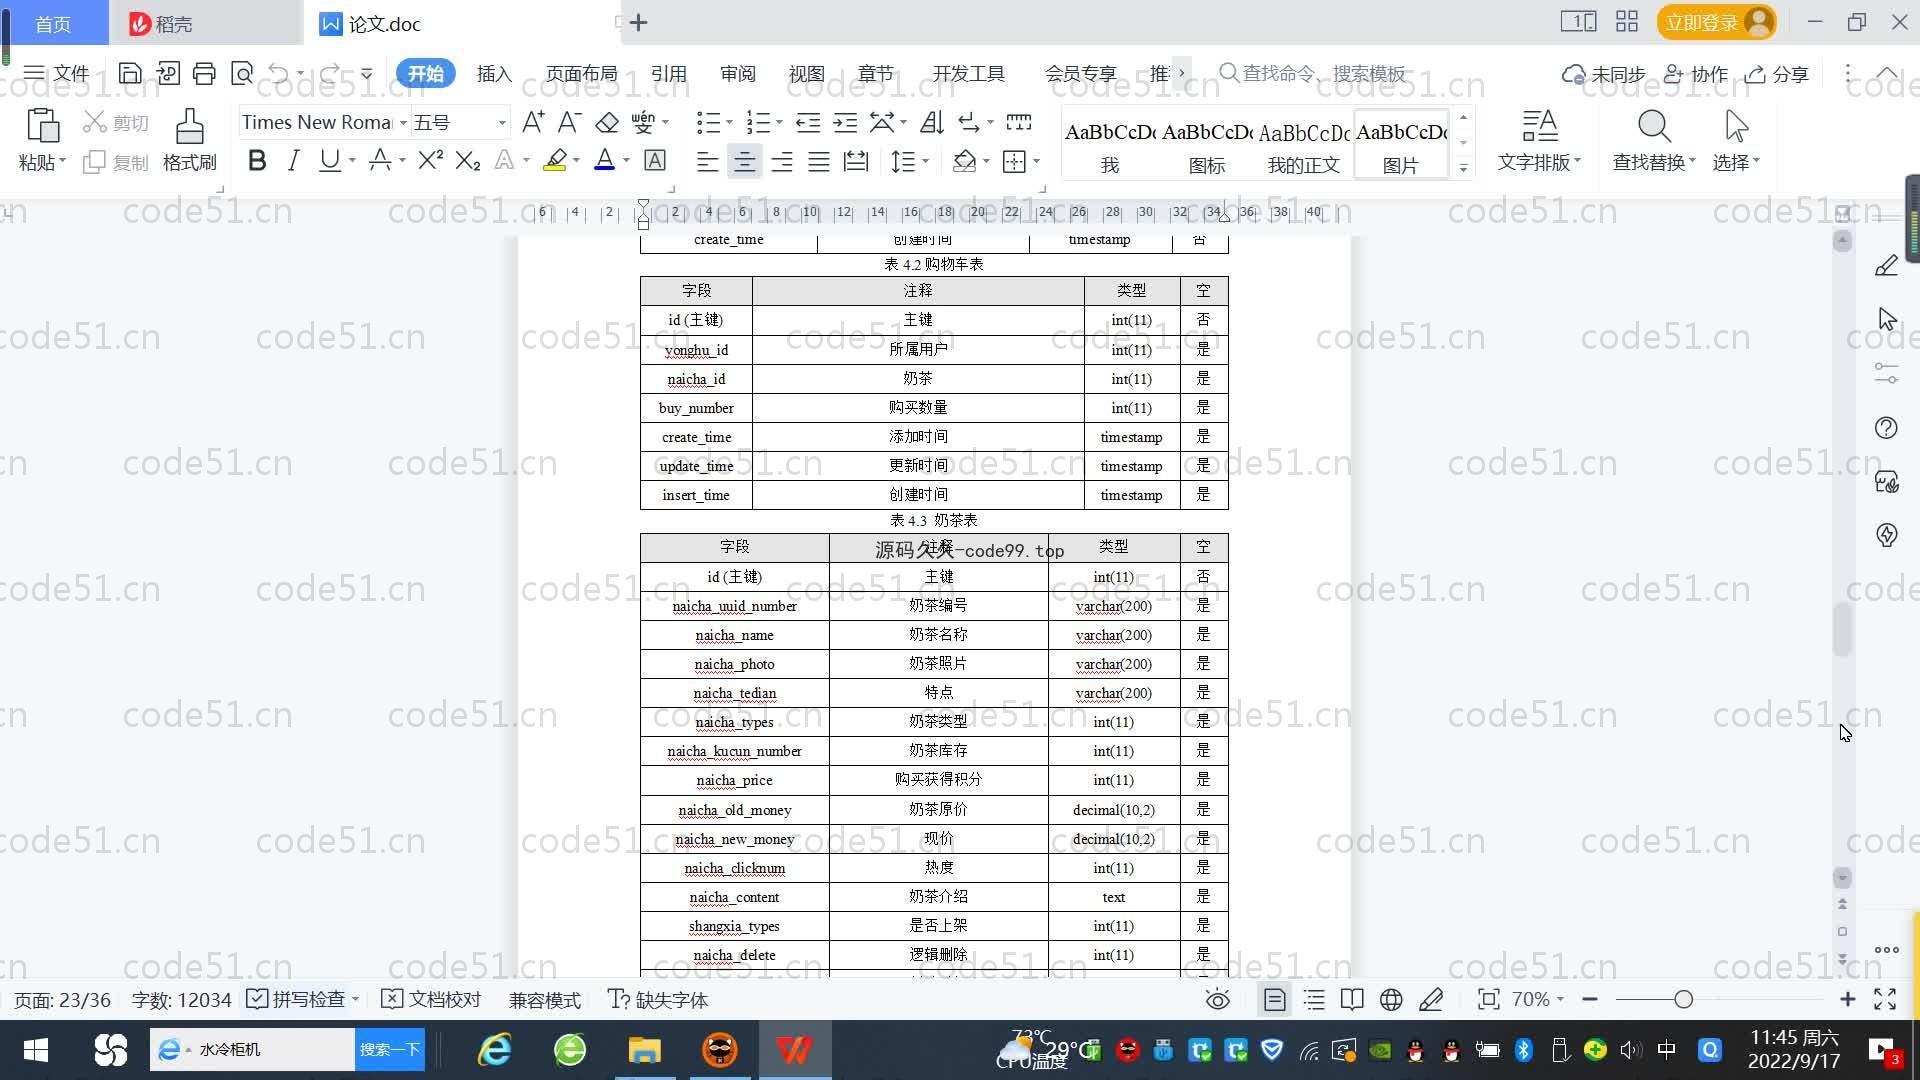
Task: Expand highlight color dropdown arrow
Action: (x=576, y=160)
